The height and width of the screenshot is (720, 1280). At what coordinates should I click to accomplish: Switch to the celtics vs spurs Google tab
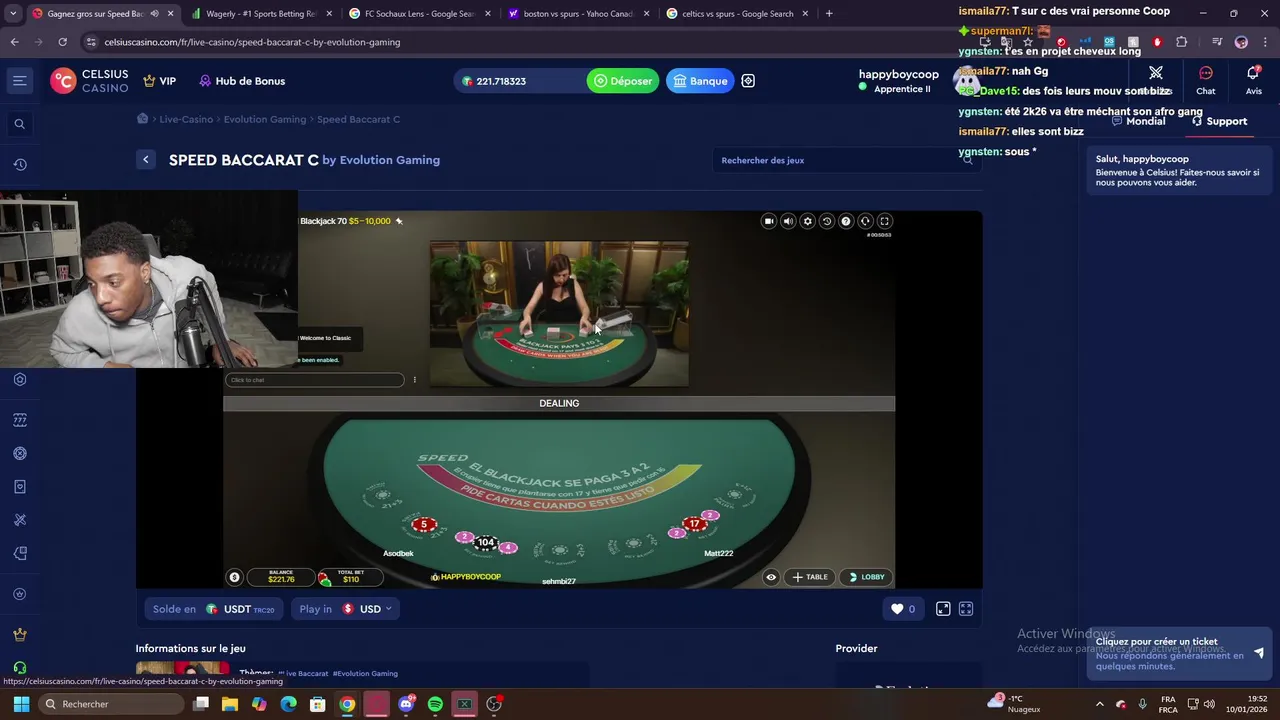coord(737,14)
